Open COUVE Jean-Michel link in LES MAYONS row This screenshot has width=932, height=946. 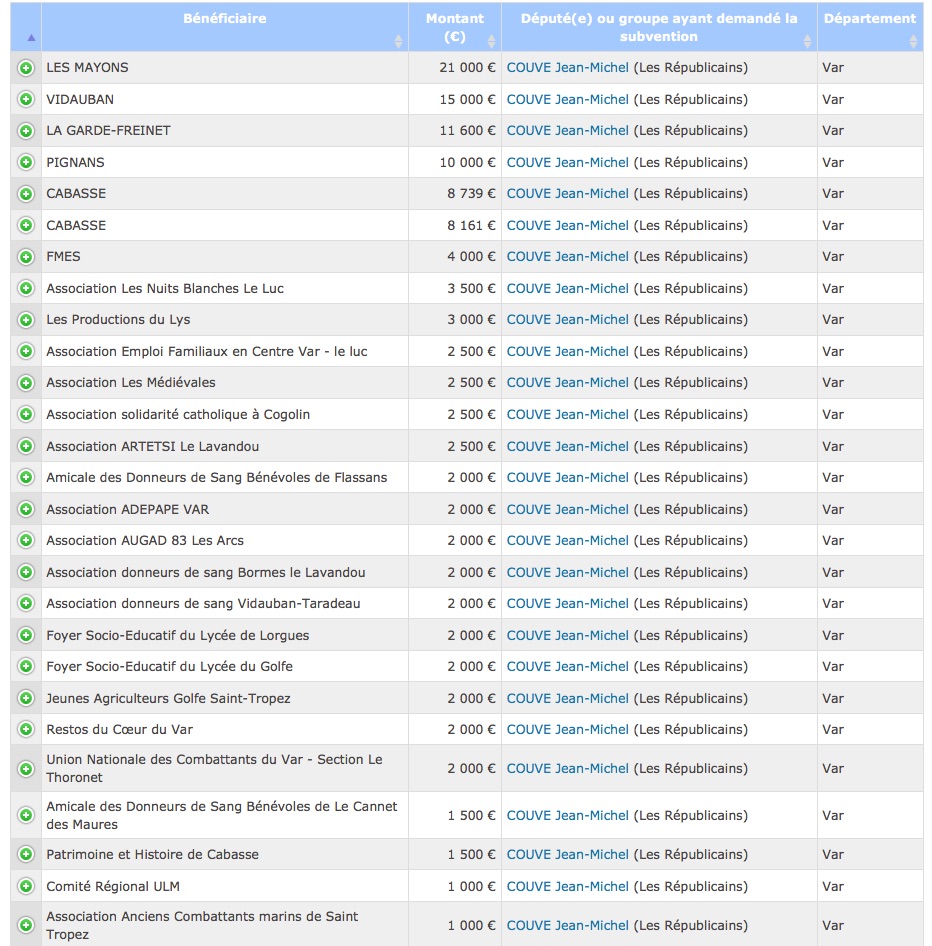tap(568, 68)
